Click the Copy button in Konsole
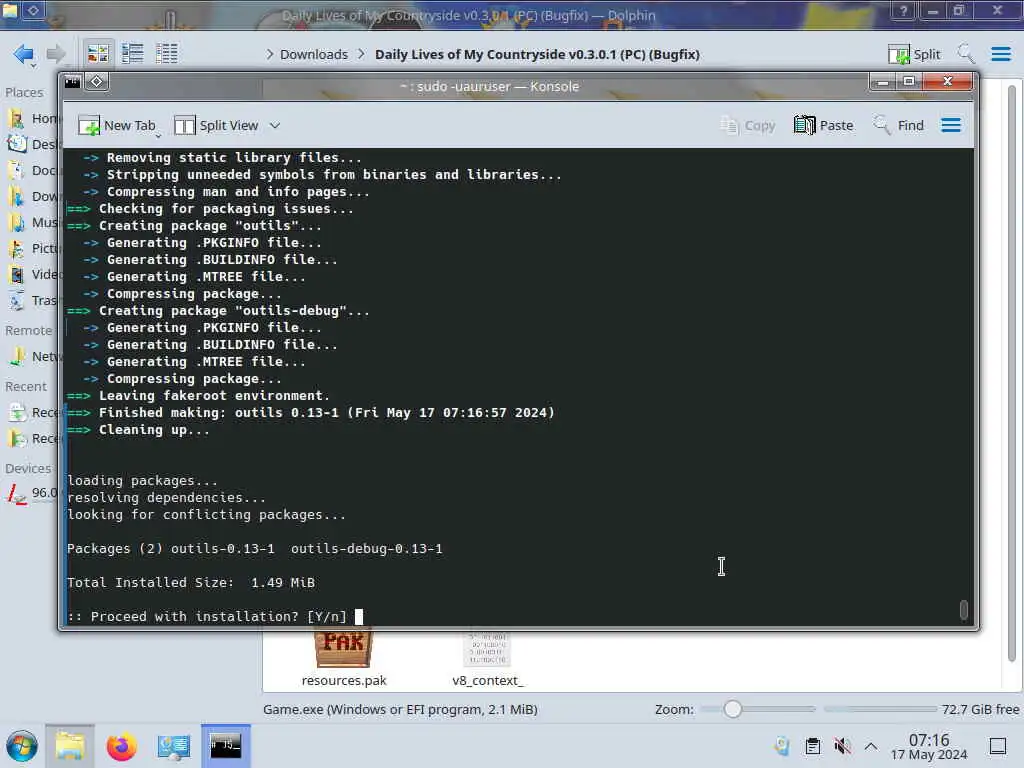 coord(748,125)
